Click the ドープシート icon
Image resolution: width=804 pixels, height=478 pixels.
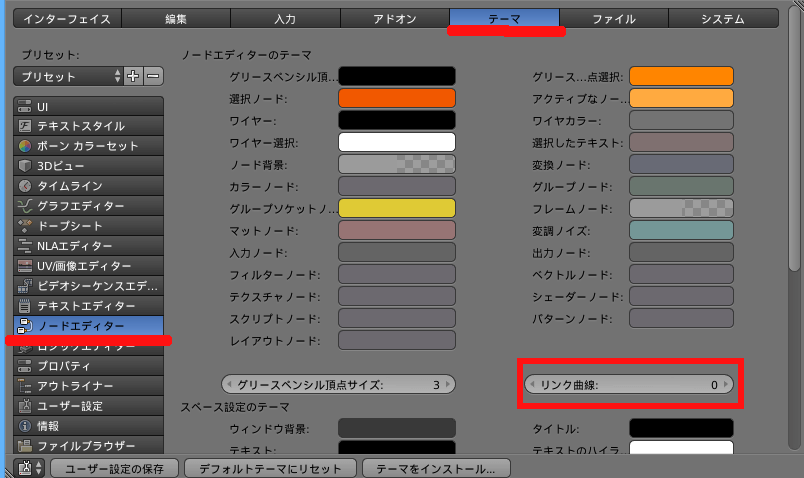click(24, 226)
